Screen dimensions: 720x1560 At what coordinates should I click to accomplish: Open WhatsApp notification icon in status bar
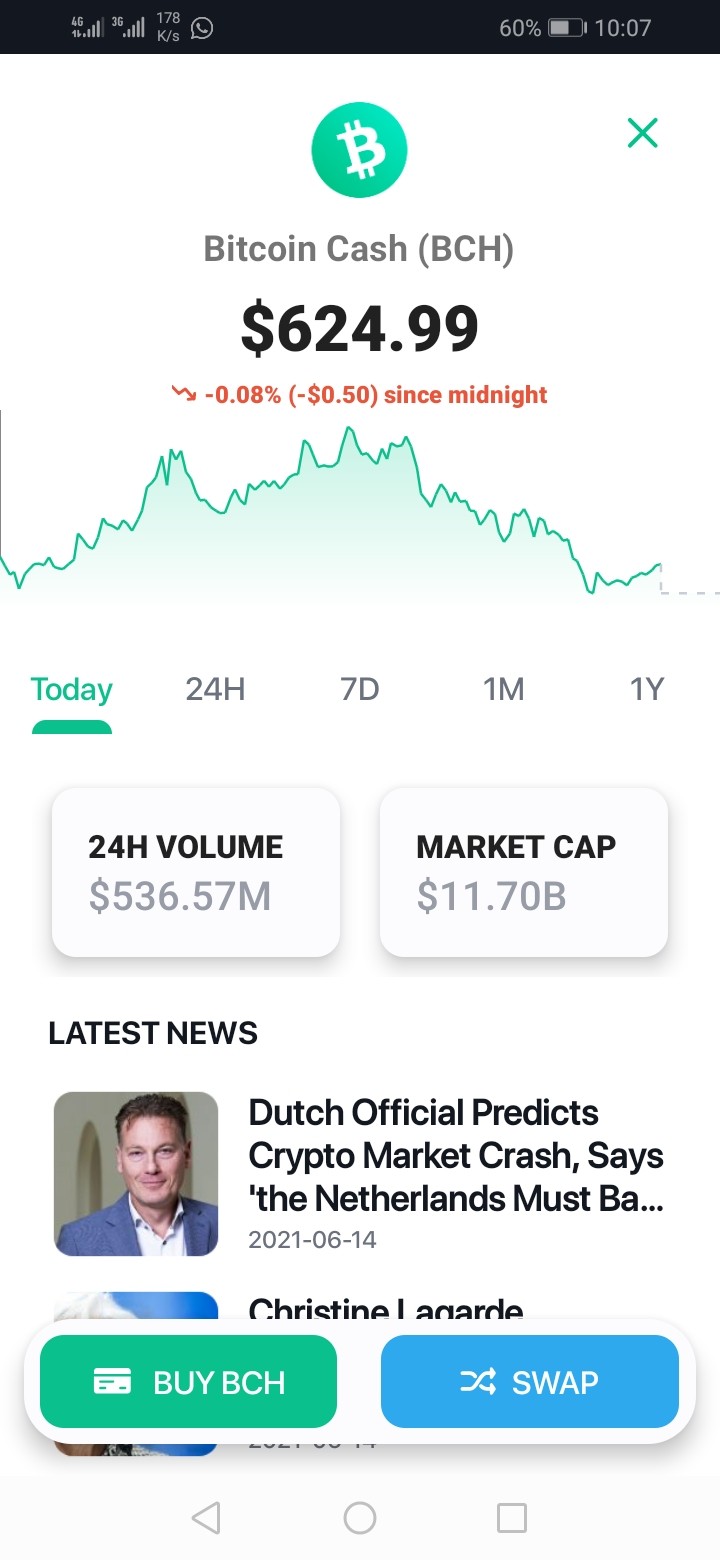coord(202,28)
